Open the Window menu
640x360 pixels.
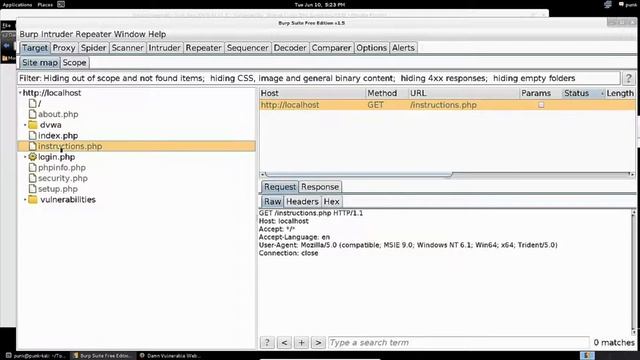[x=129, y=34]
